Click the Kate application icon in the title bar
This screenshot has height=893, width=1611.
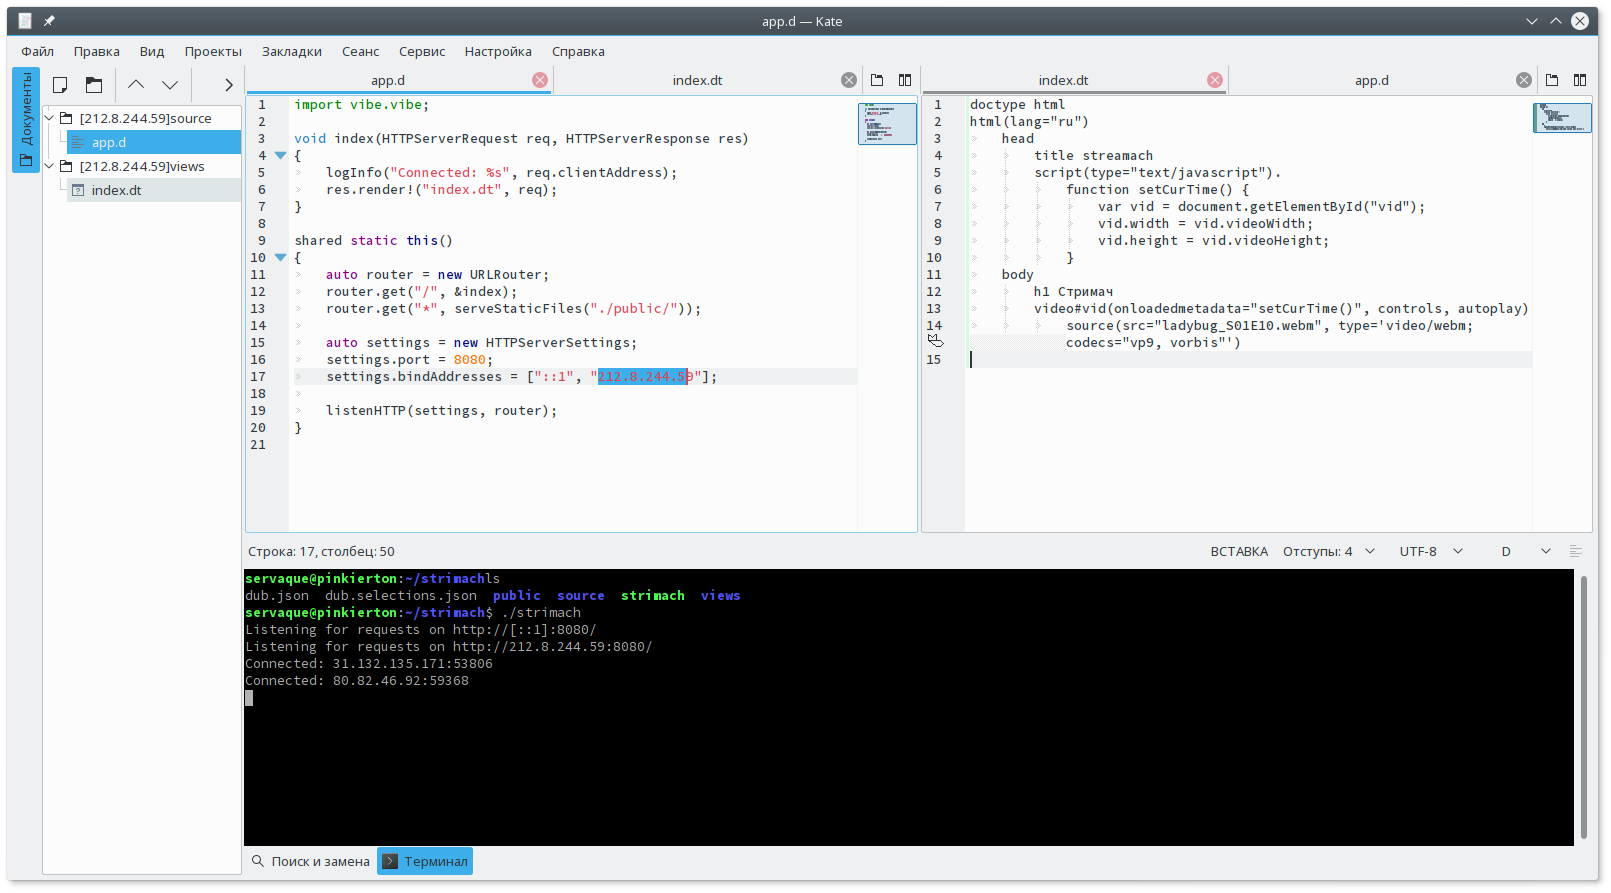point(25,21)
